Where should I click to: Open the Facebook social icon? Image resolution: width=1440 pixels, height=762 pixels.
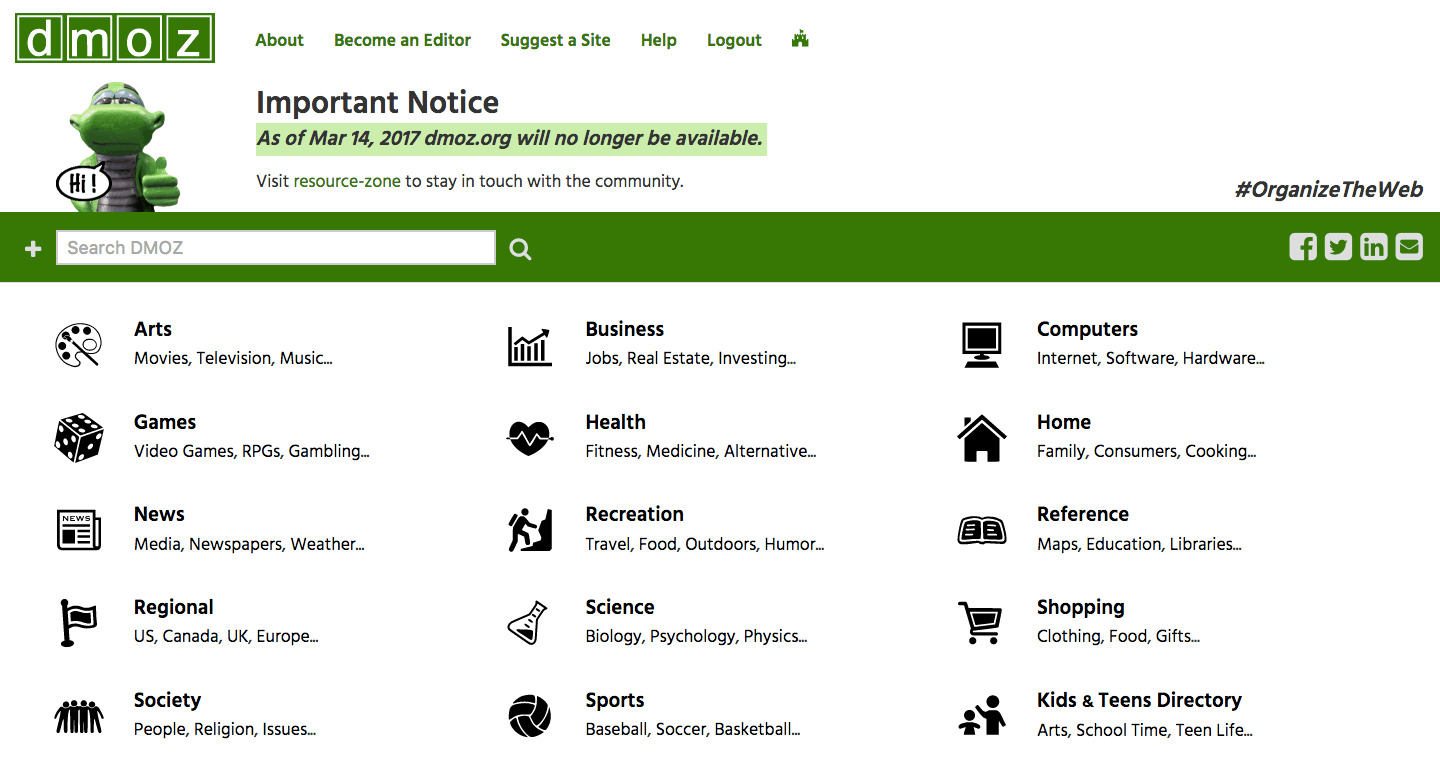pos(1303,246)
